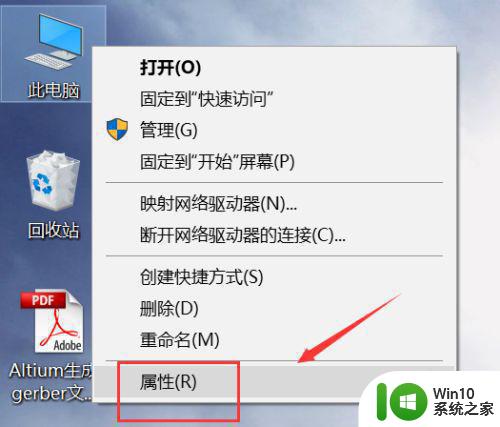The width and height of the screenshot is (500, 427).
Task: Open 管理(G) from the context menu
Action: pyautogui.click(x=169, y=130)
